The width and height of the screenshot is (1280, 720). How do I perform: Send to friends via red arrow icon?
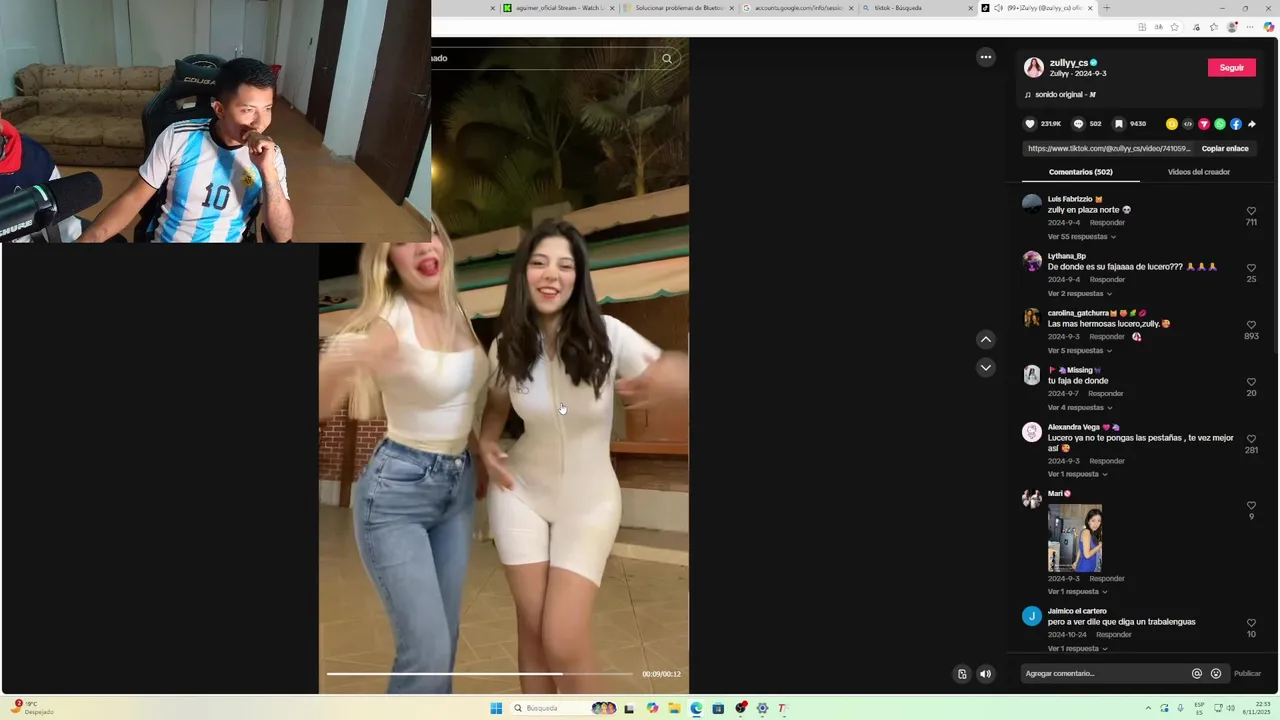click(x=1204, y=124)
